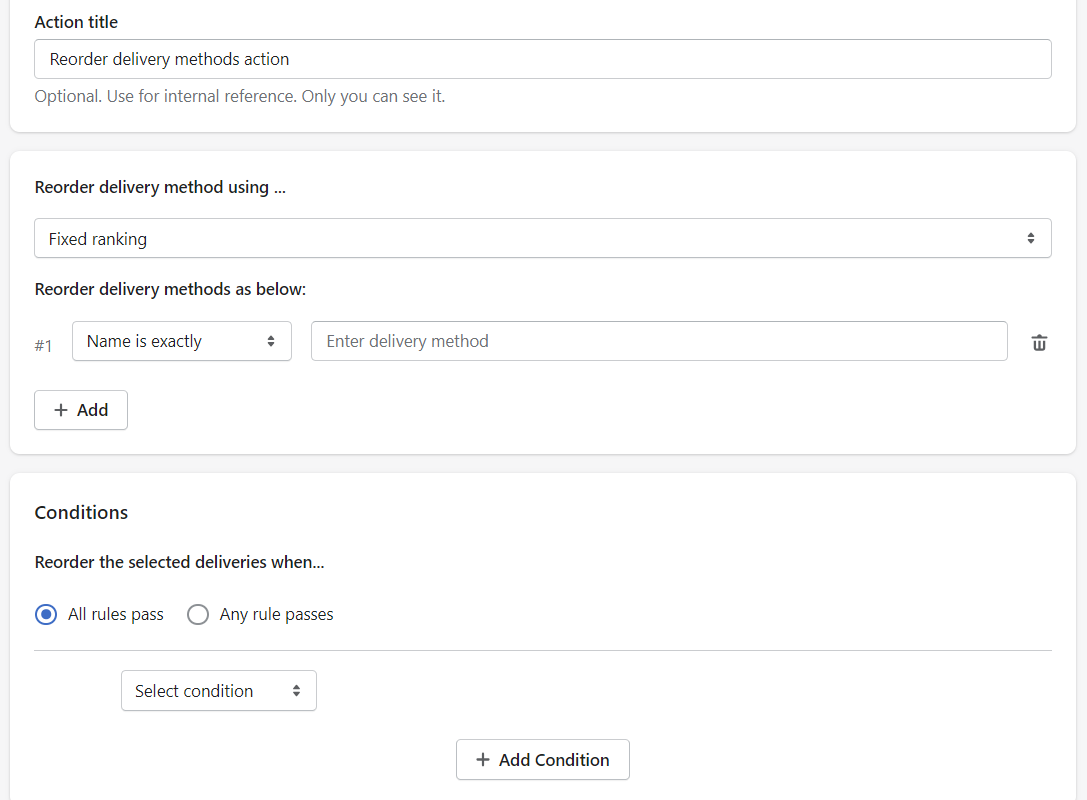This screenshot has height=800, width=1087.
Task: Expand the Name is exactly selector
Action: (182, 341)
